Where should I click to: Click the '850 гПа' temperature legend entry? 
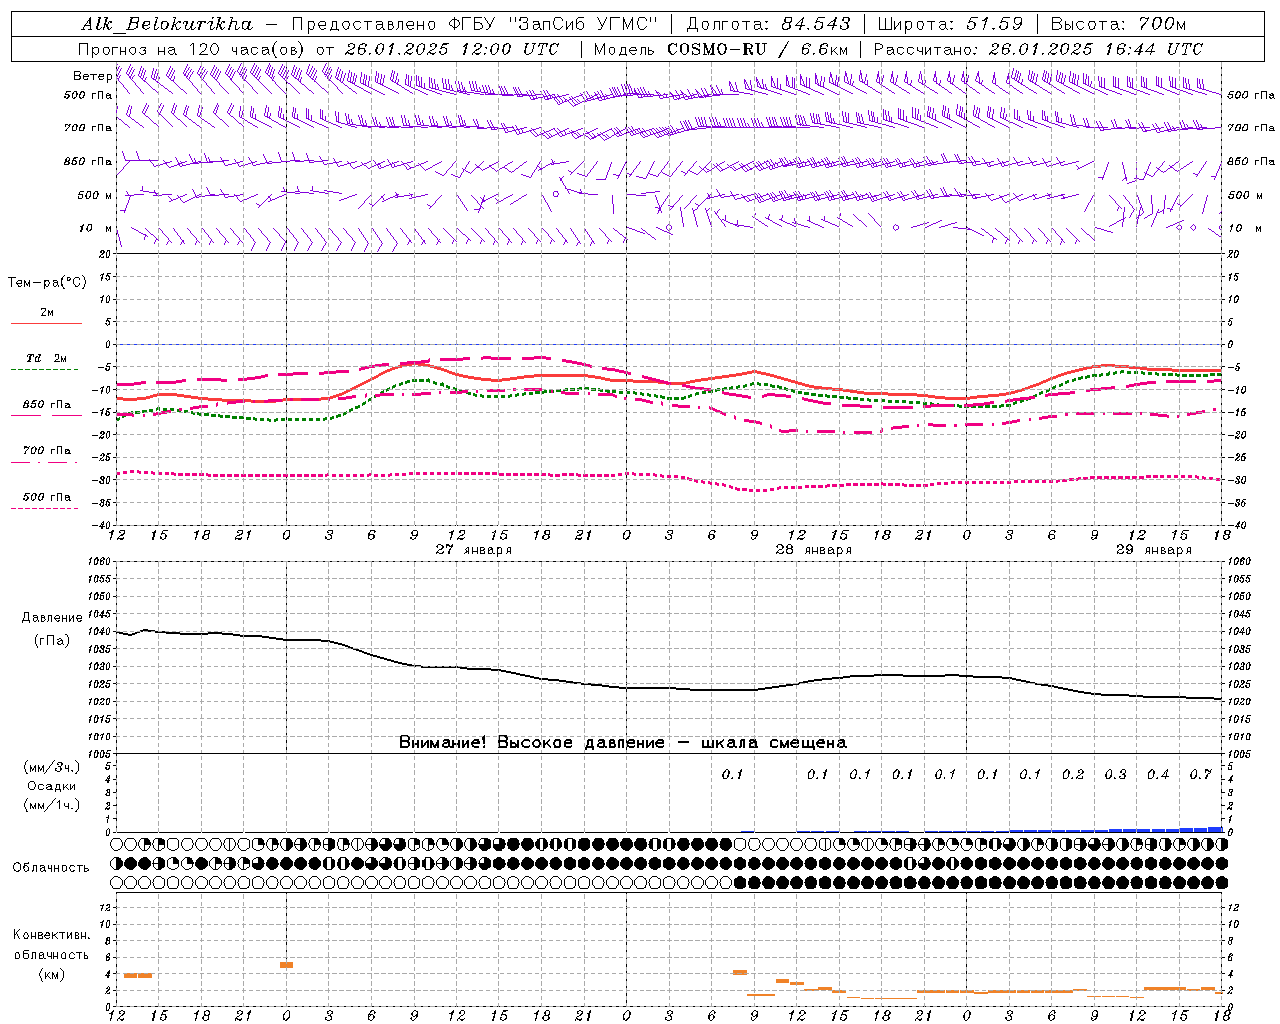point(46,405)
